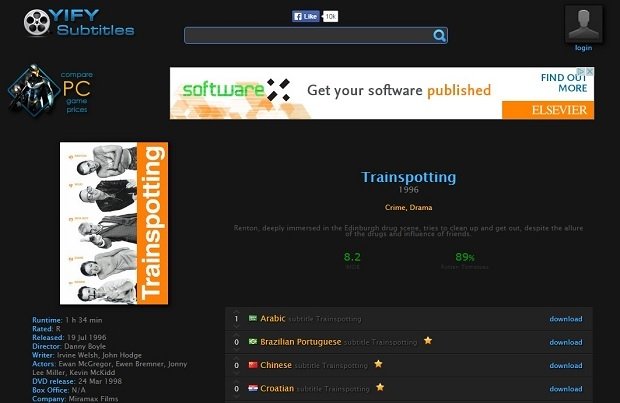The image size is (620, 403).
Task: Upvote the Croatian subtitle
Action: [x=236, y=382]
